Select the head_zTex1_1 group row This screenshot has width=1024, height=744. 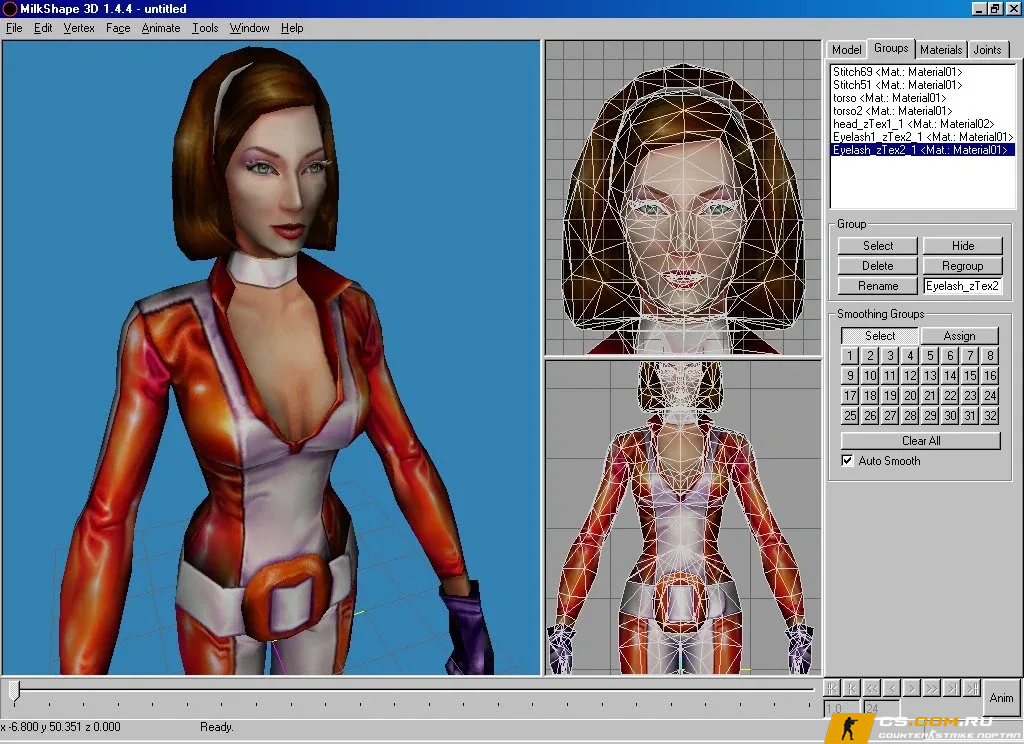(x=923, y=124)
